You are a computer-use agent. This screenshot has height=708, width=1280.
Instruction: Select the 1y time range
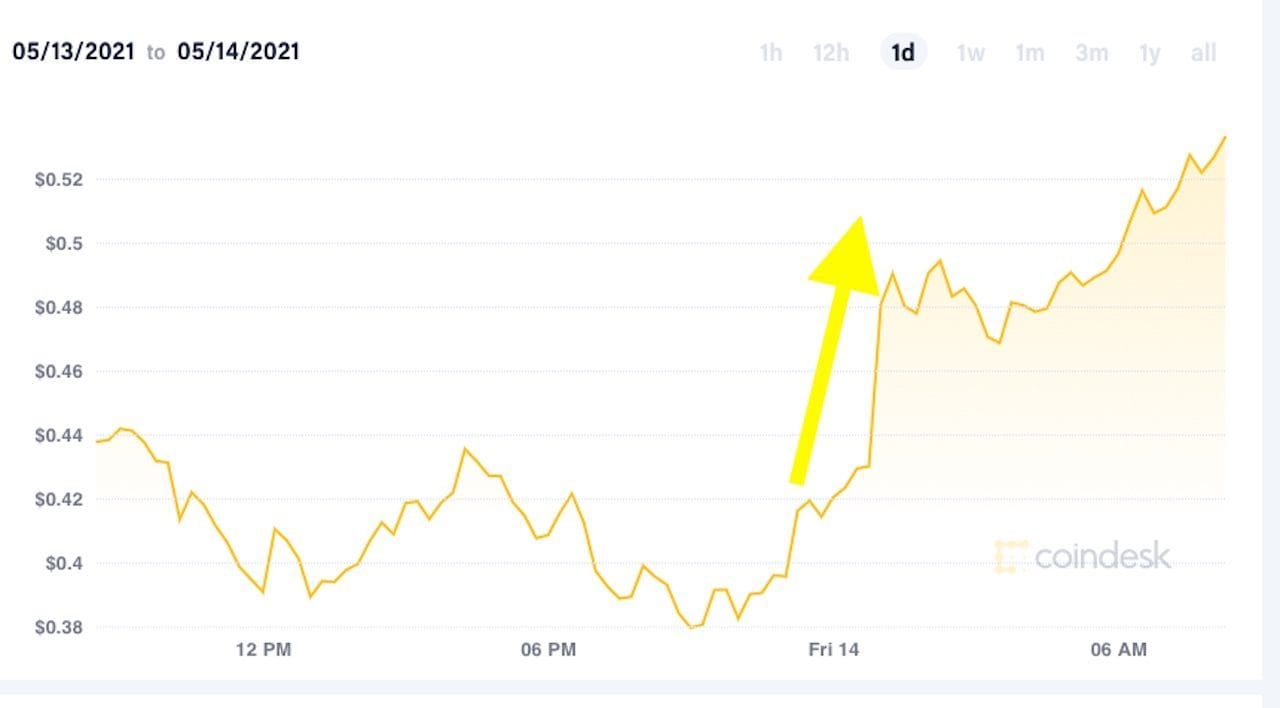[x=1150, y=53]
